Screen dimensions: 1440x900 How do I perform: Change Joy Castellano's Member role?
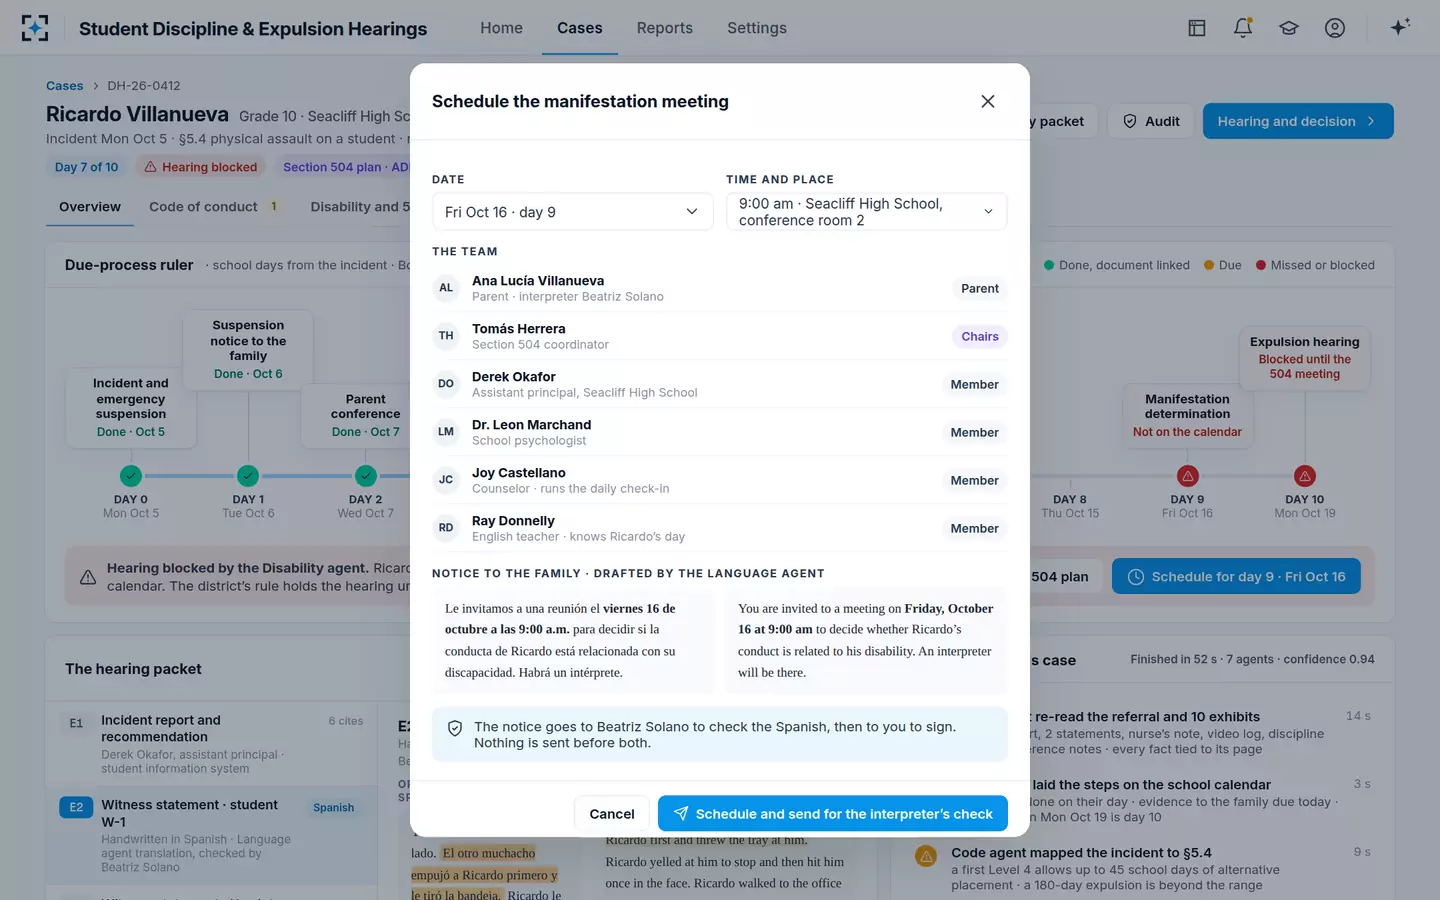(974, 480)
